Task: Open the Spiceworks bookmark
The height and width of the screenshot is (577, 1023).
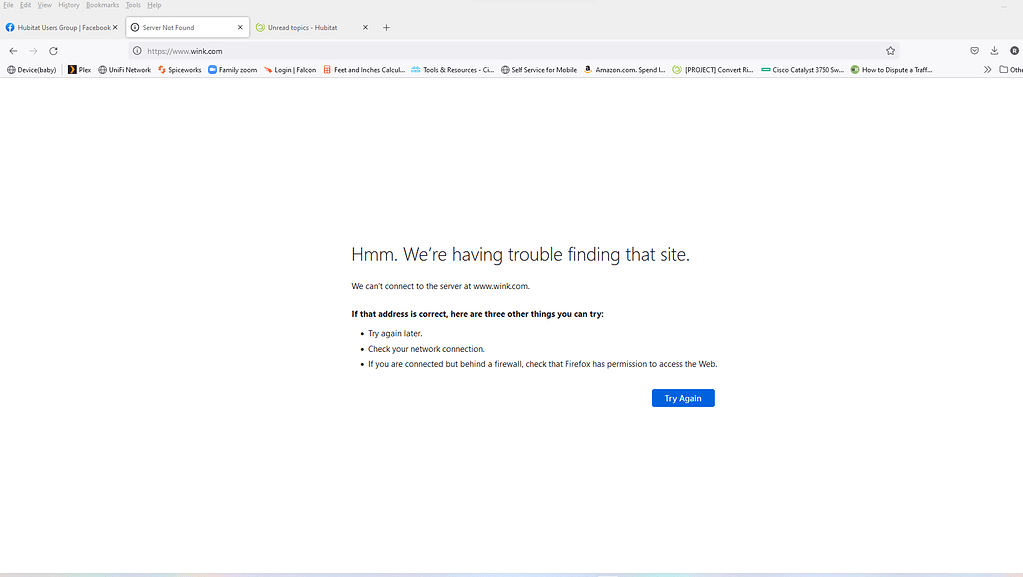Action: point(179,70)
